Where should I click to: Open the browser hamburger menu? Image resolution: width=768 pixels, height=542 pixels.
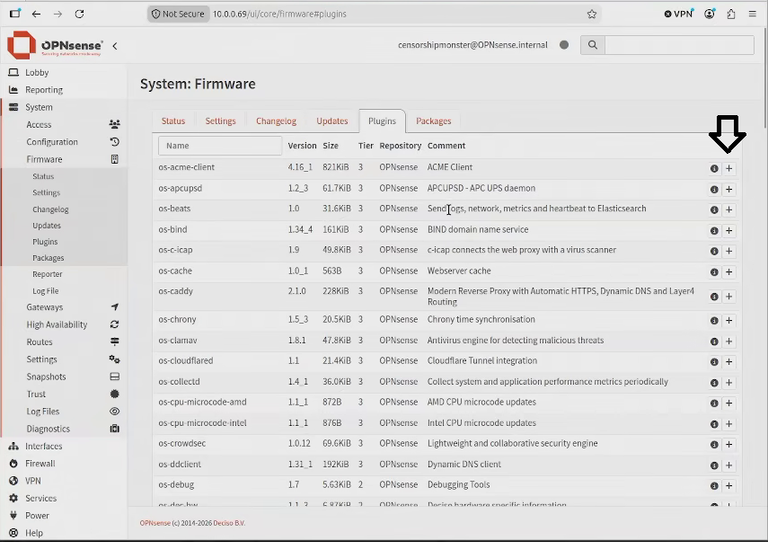pos(752,14)
